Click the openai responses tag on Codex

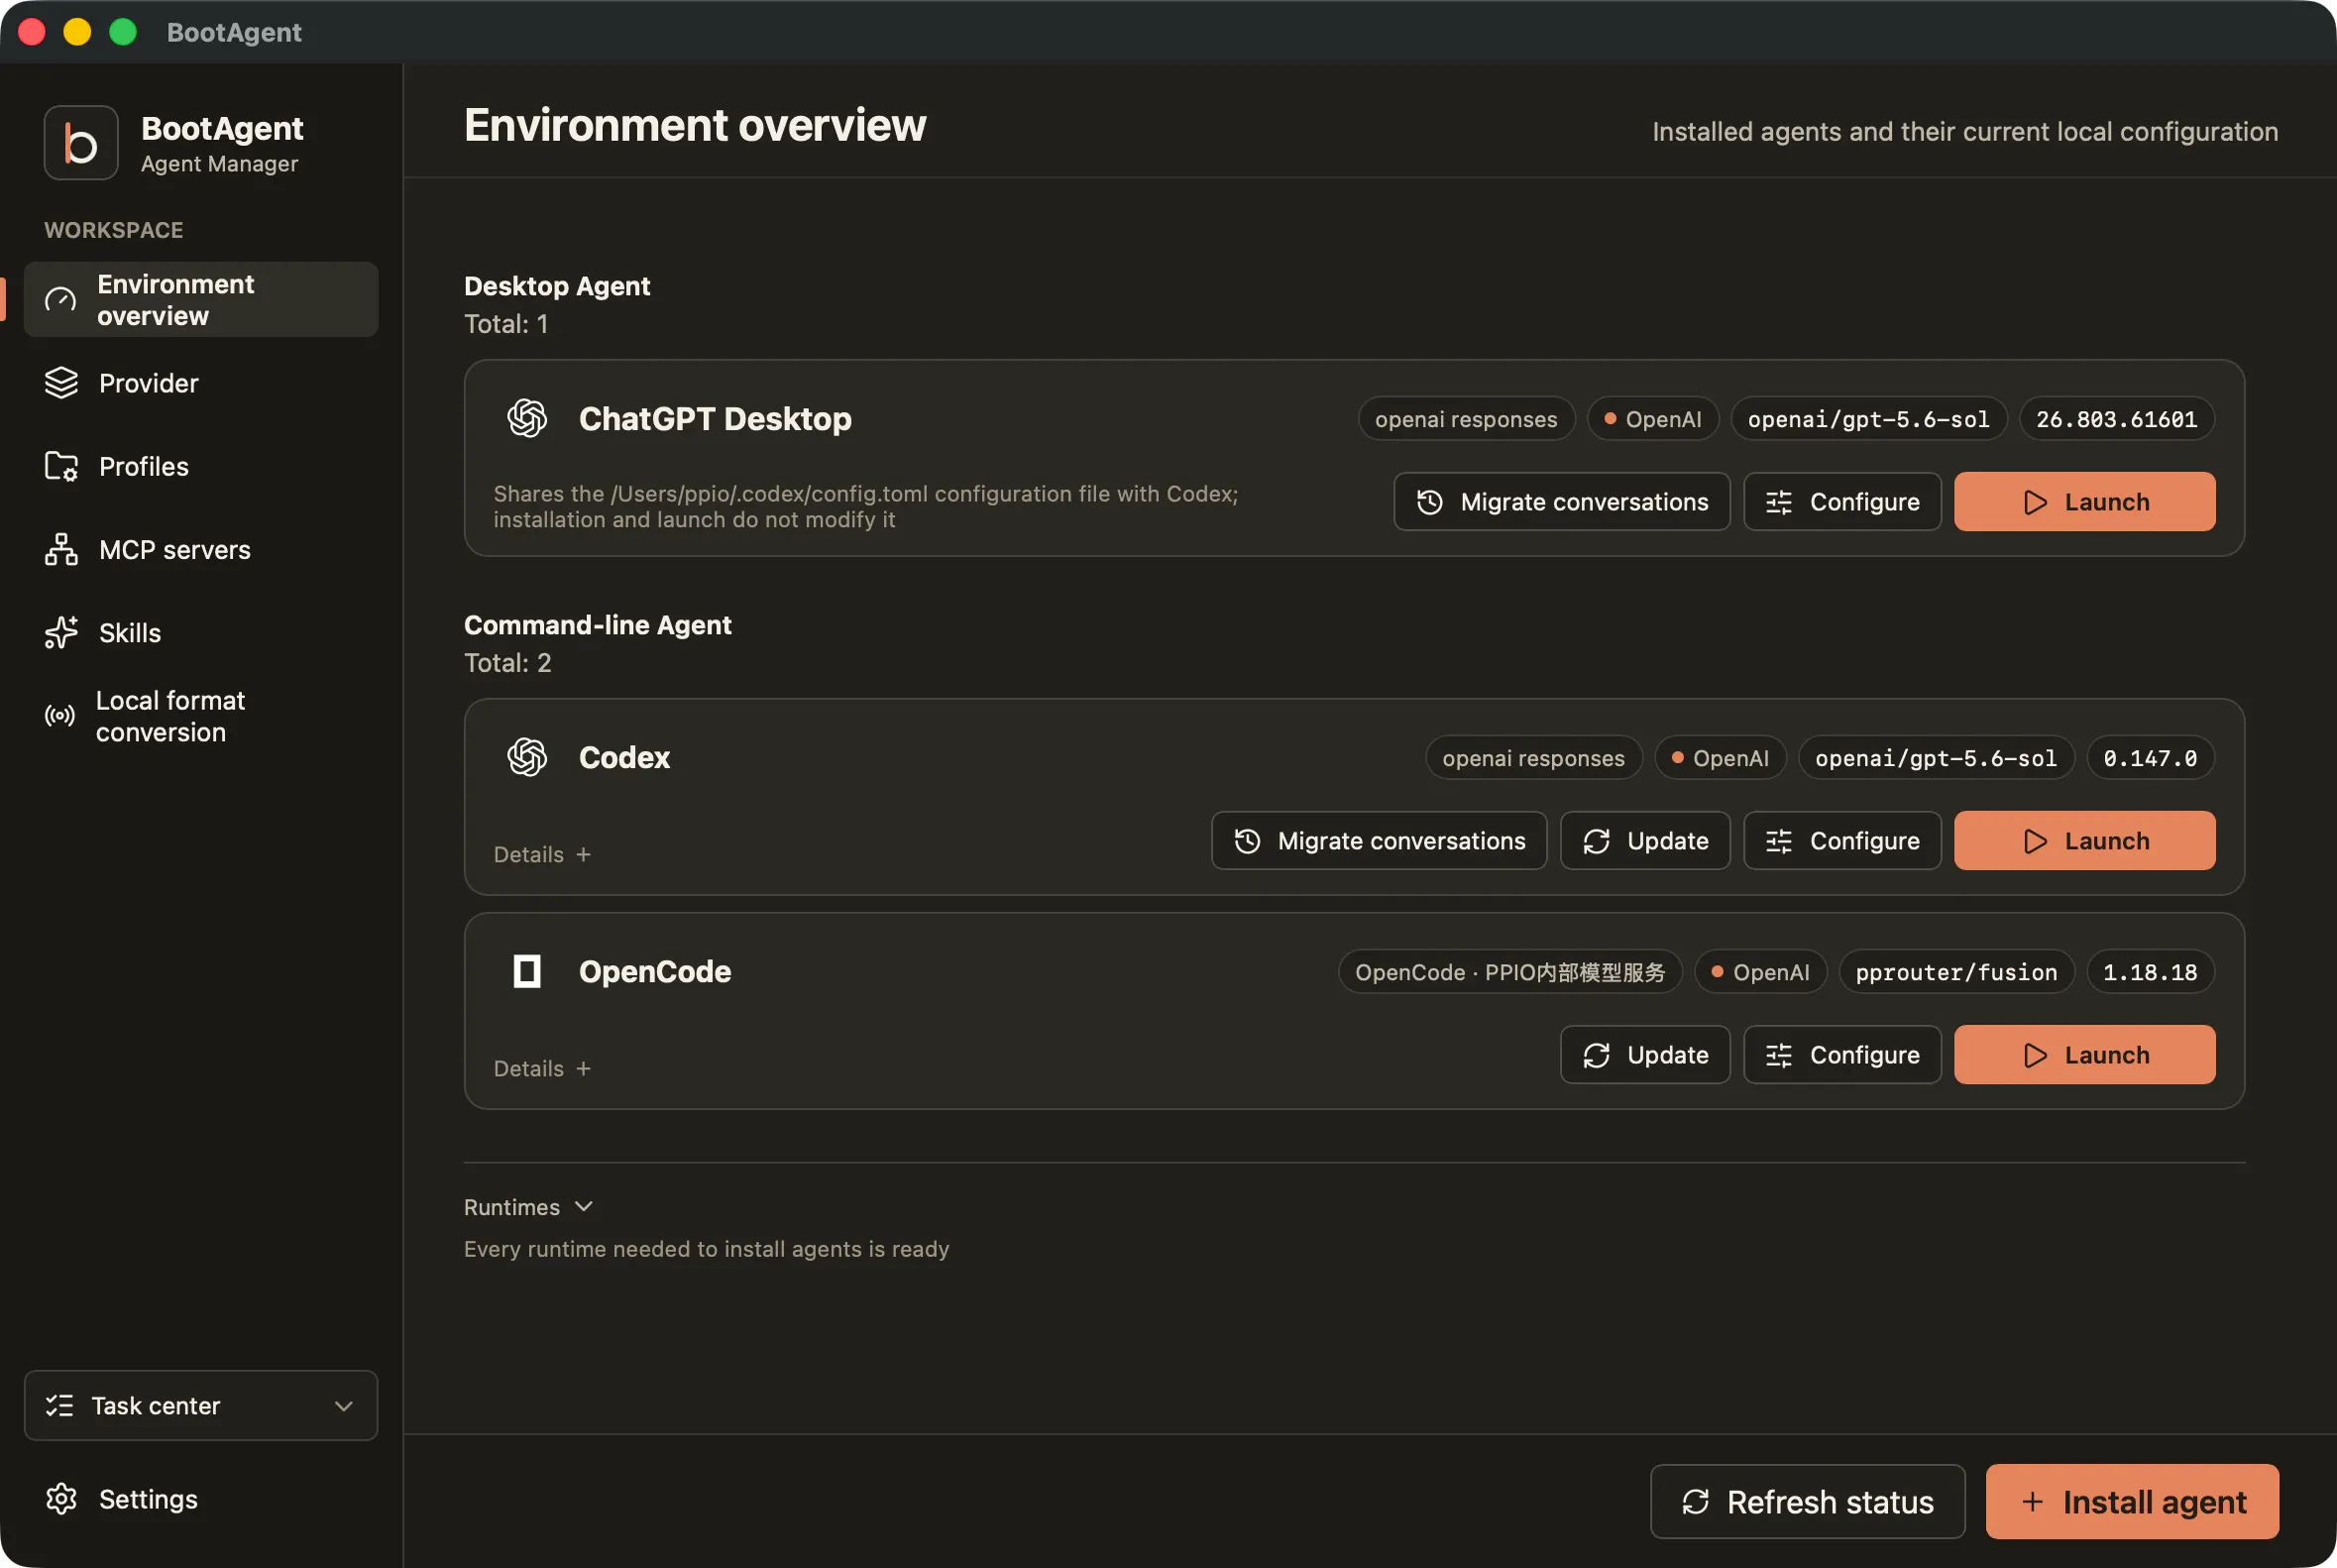[x=1534, y=758]
